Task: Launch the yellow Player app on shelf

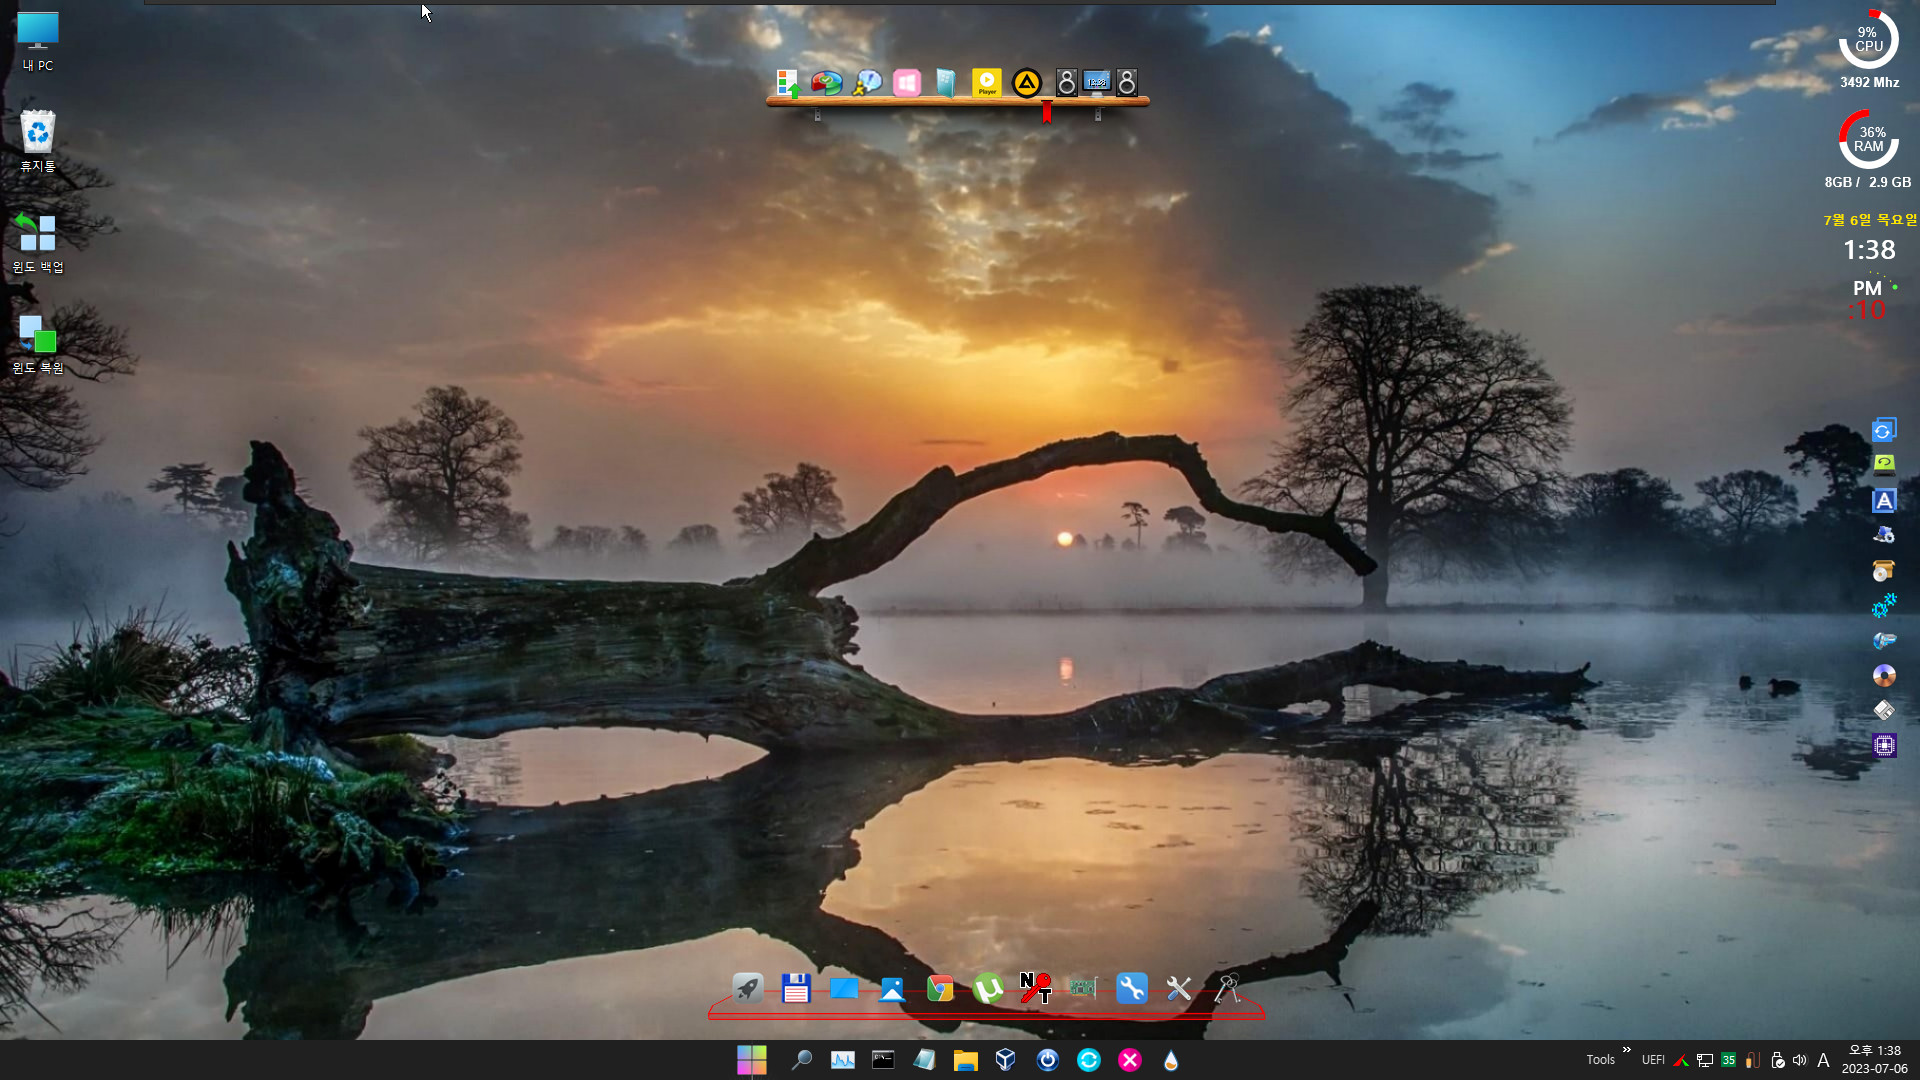Action: [x=987, y=83]
